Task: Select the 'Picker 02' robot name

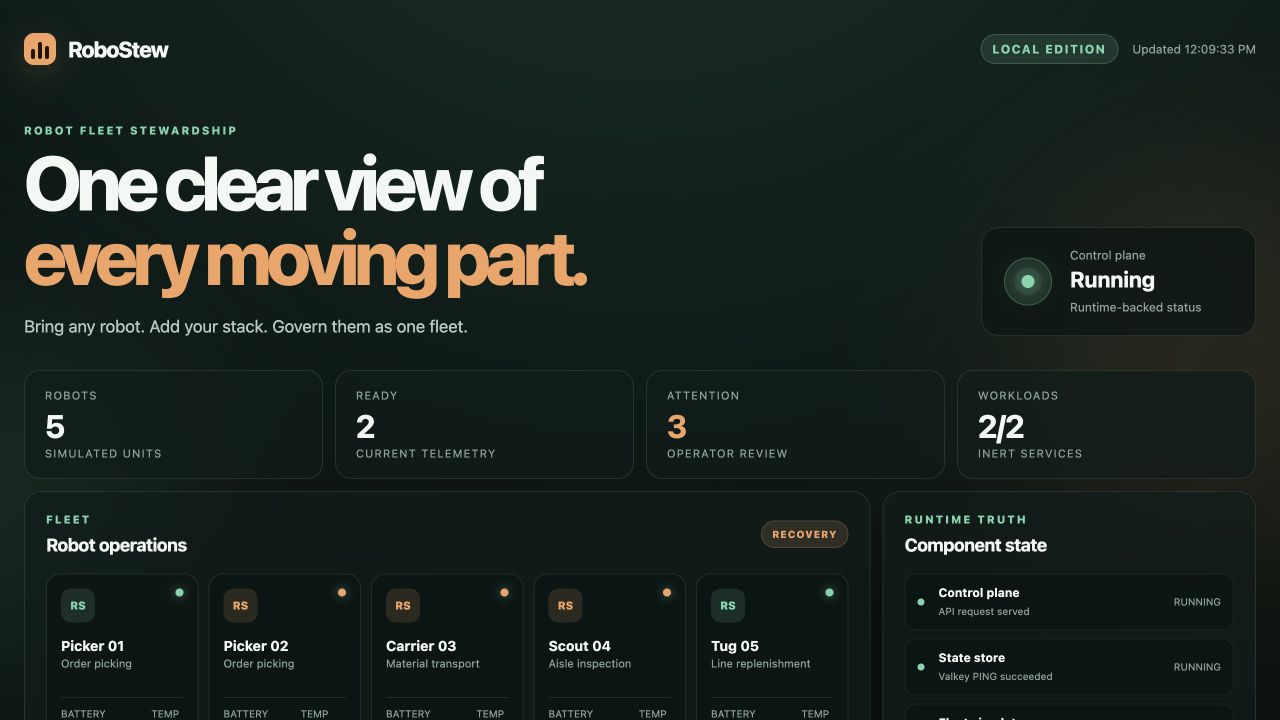Action: pos(256,646)
